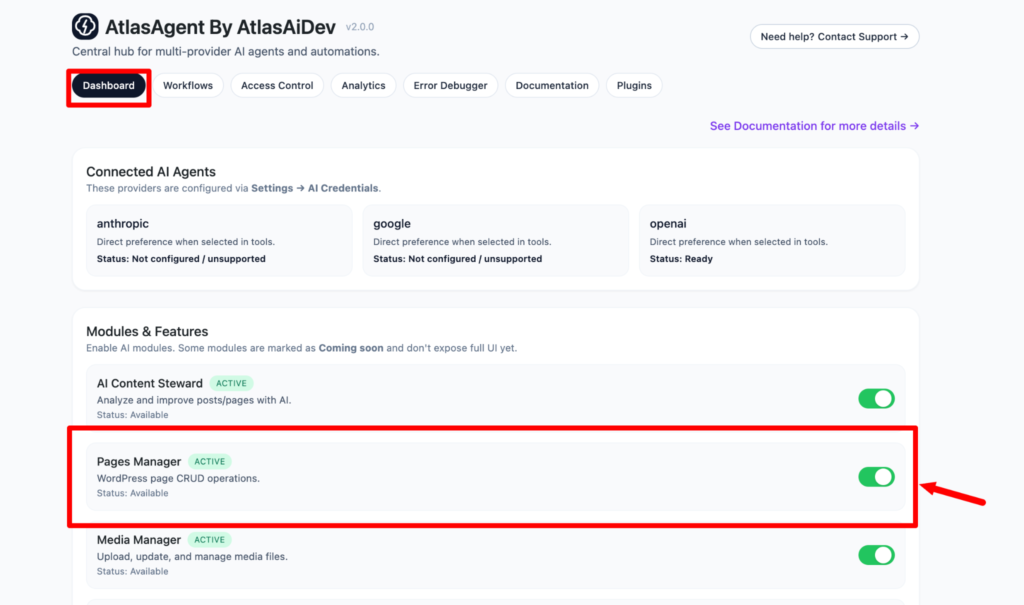Viewport: 1024px width, 605px height.
Task: Open See Documentation for more details link
Action: pyautogui.click(x=814, y=126)
